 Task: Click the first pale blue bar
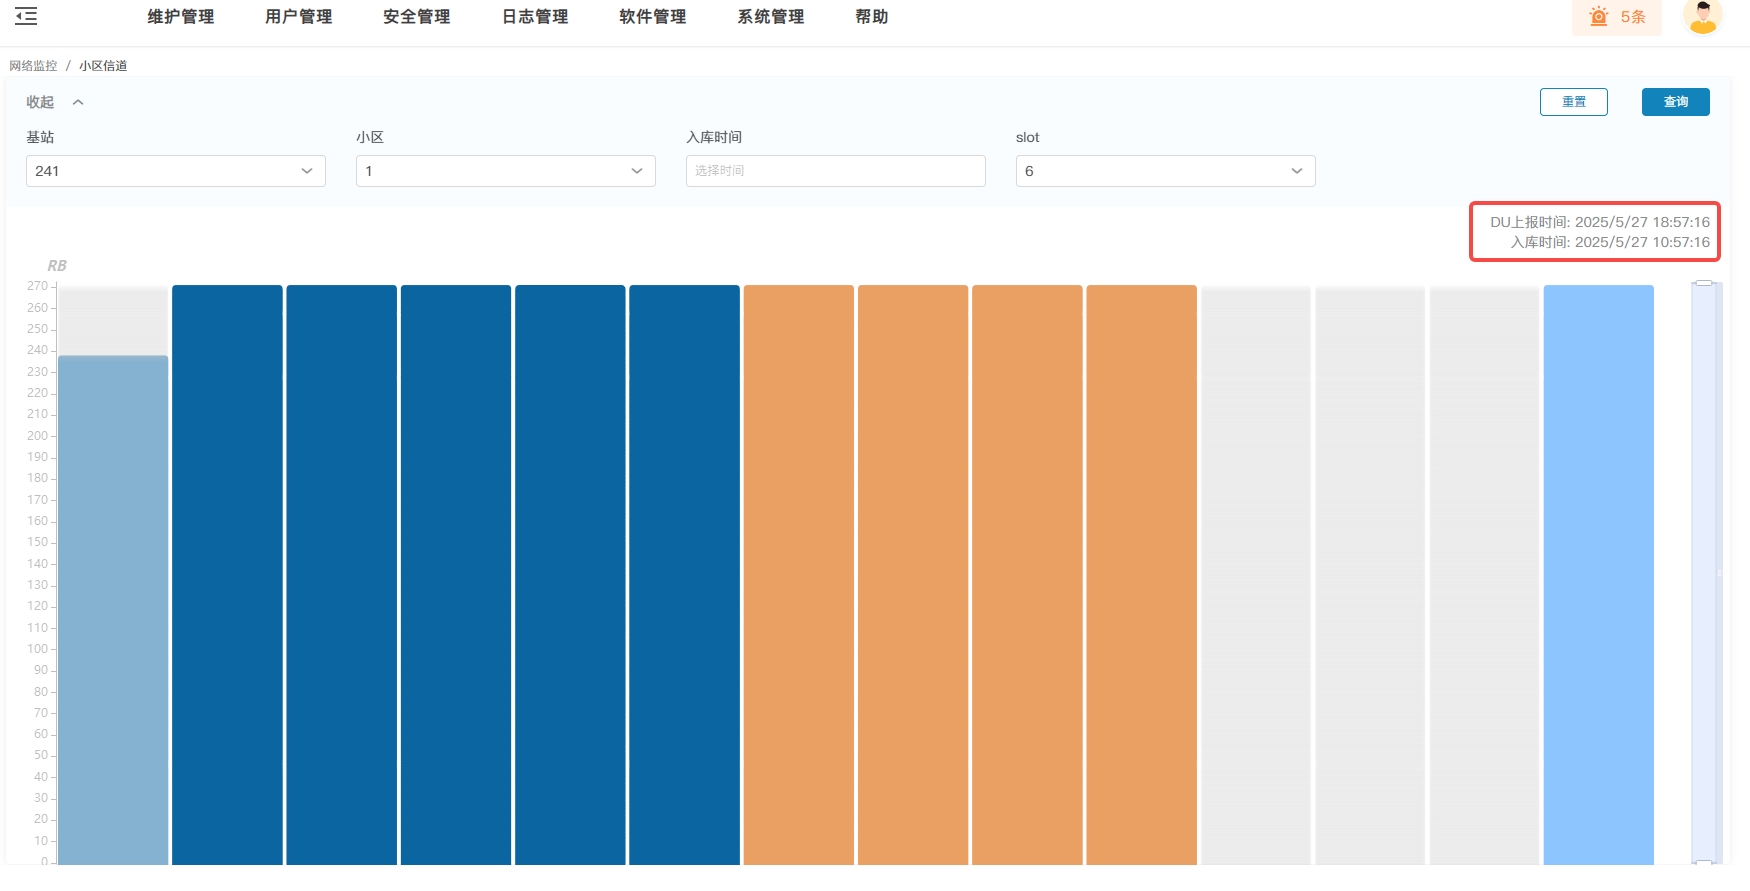click(x=113, y=610)
